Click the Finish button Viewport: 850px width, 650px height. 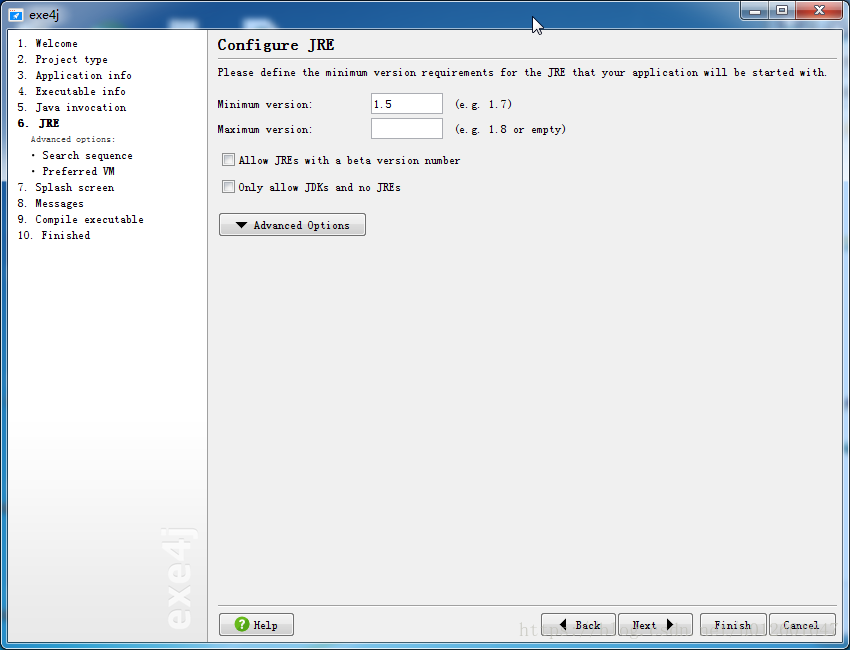pyautogui.click(x=733, y=625)
